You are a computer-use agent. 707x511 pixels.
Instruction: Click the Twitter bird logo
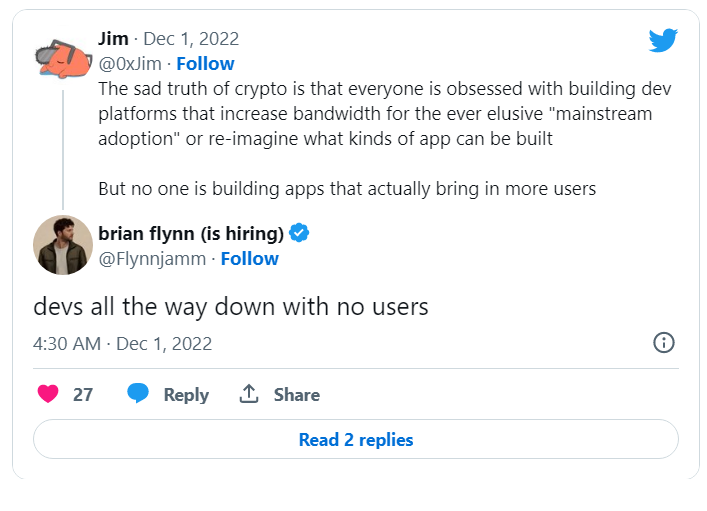(663, 40)
